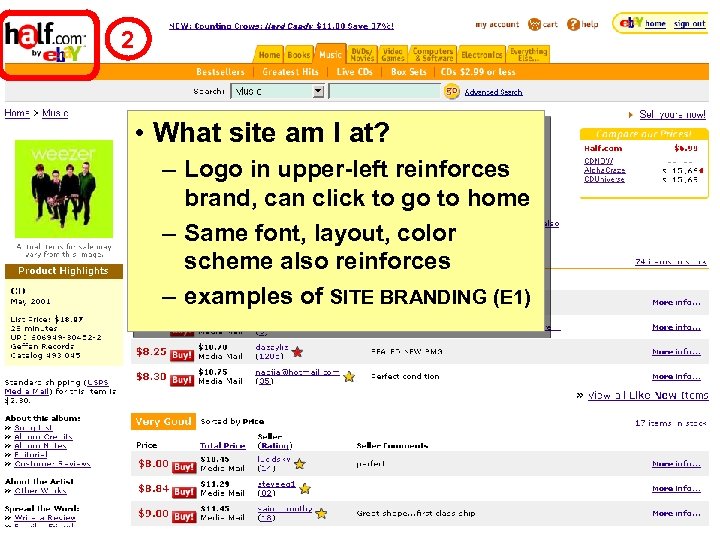This screenshot has width=720, height=540.
Task: Click Buy! button for $8.00 item
Action: [184, 467]
